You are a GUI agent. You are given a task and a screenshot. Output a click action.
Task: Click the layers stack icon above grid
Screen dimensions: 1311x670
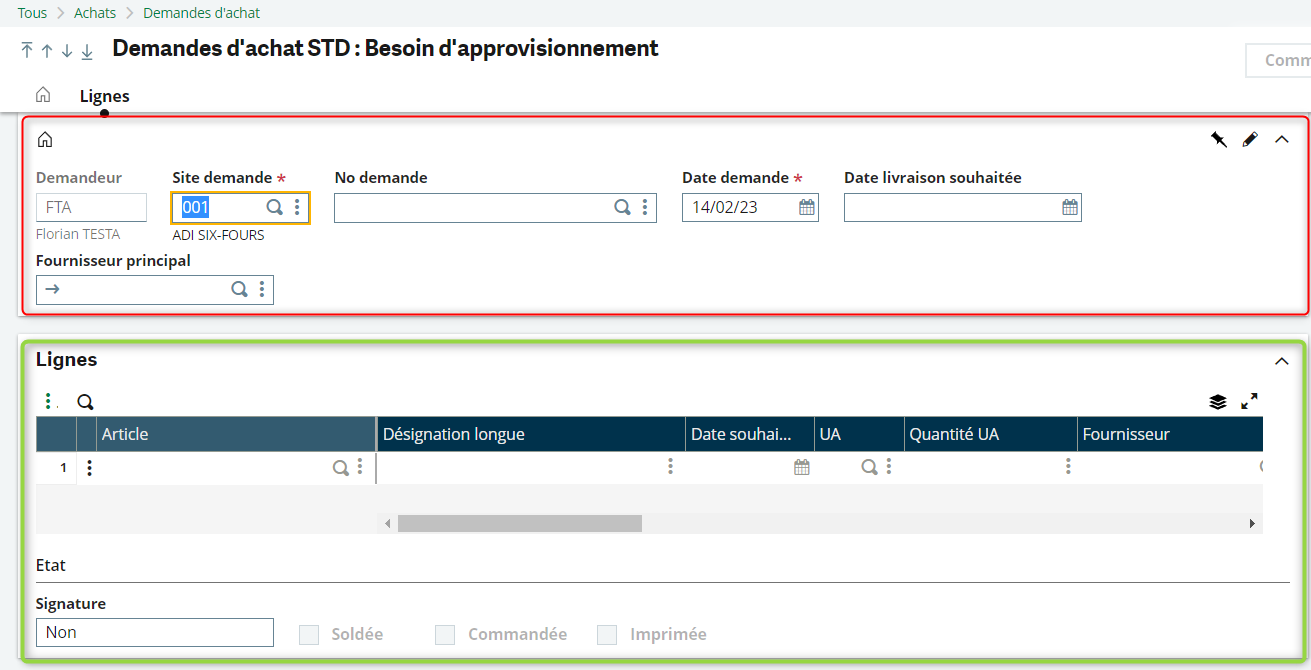click(1217, 402)
